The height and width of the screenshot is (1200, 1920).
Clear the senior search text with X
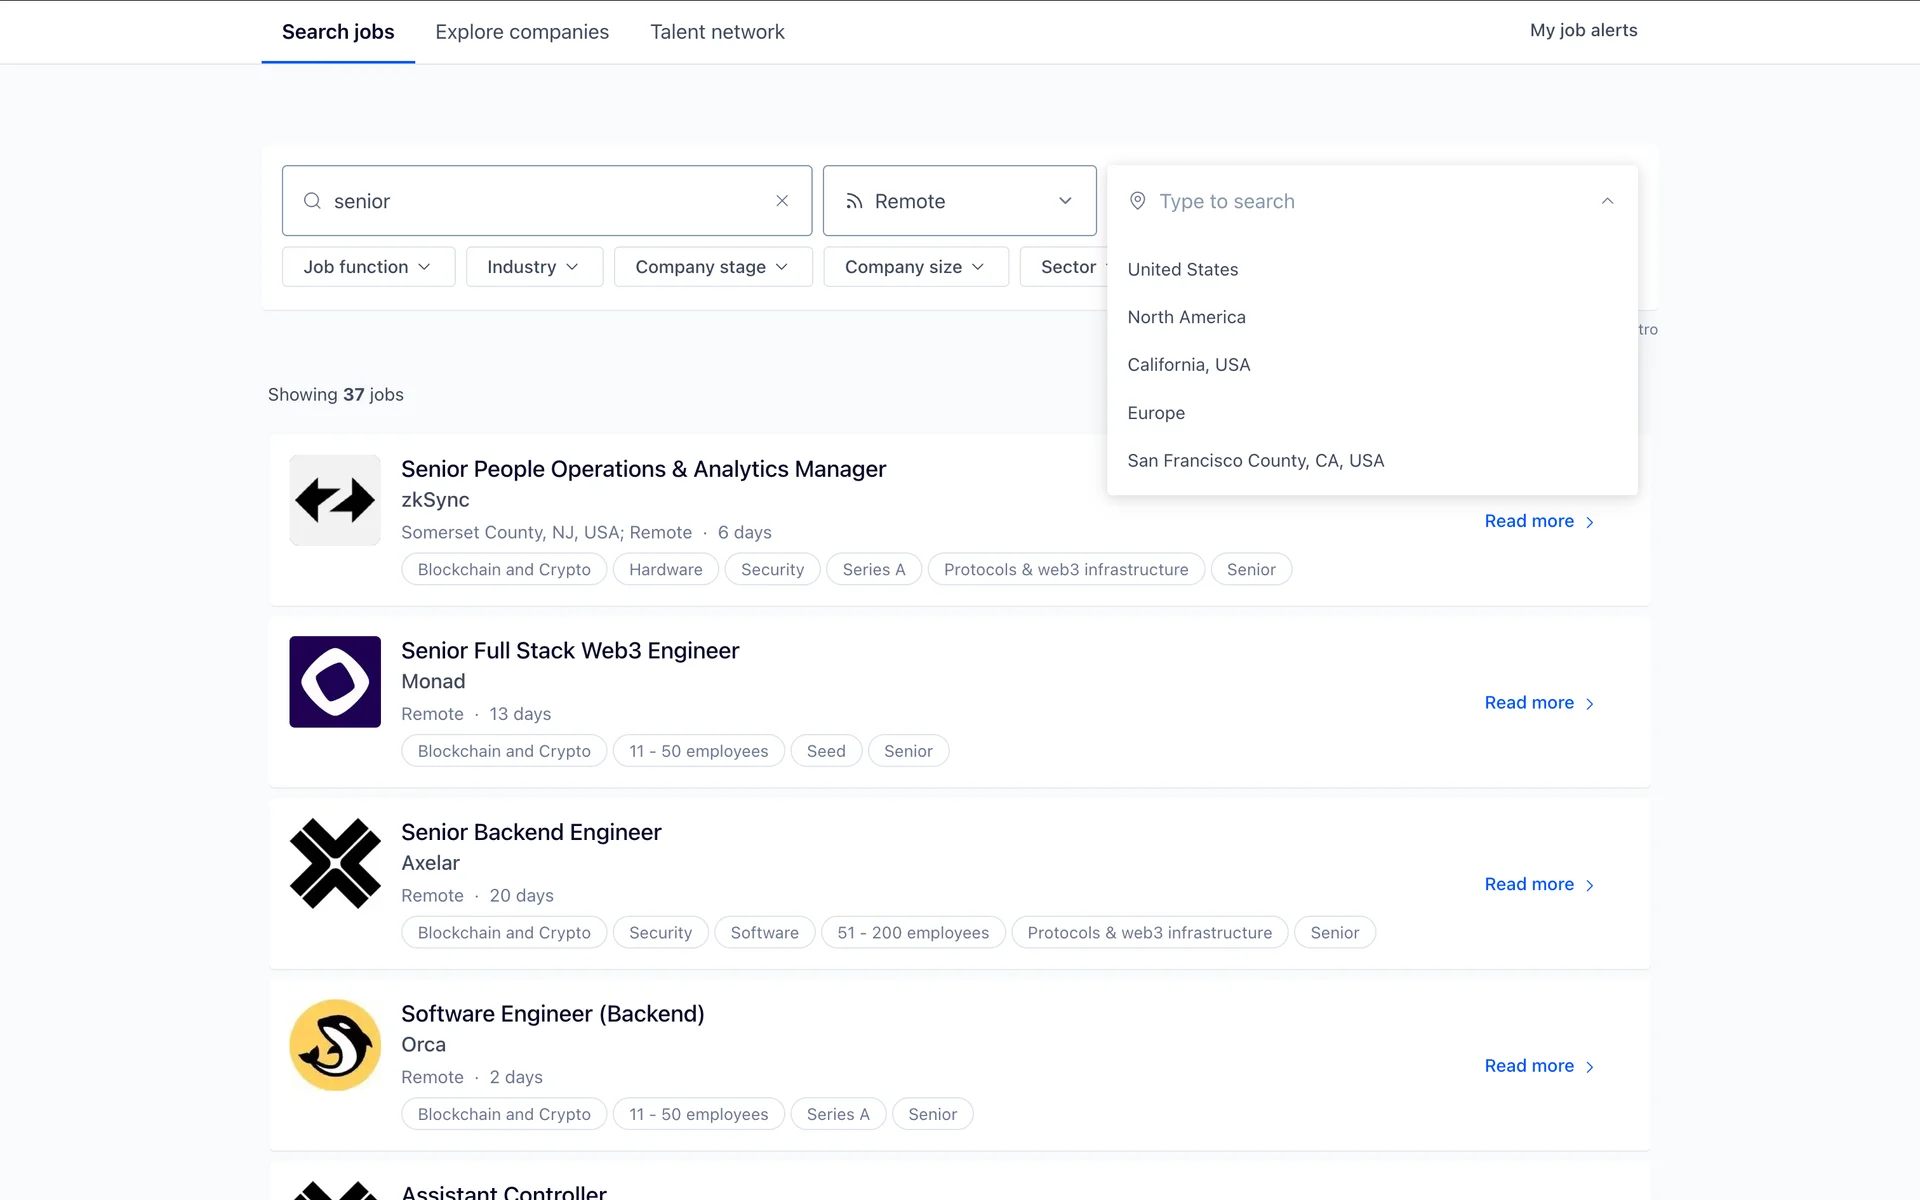point(782,201)
